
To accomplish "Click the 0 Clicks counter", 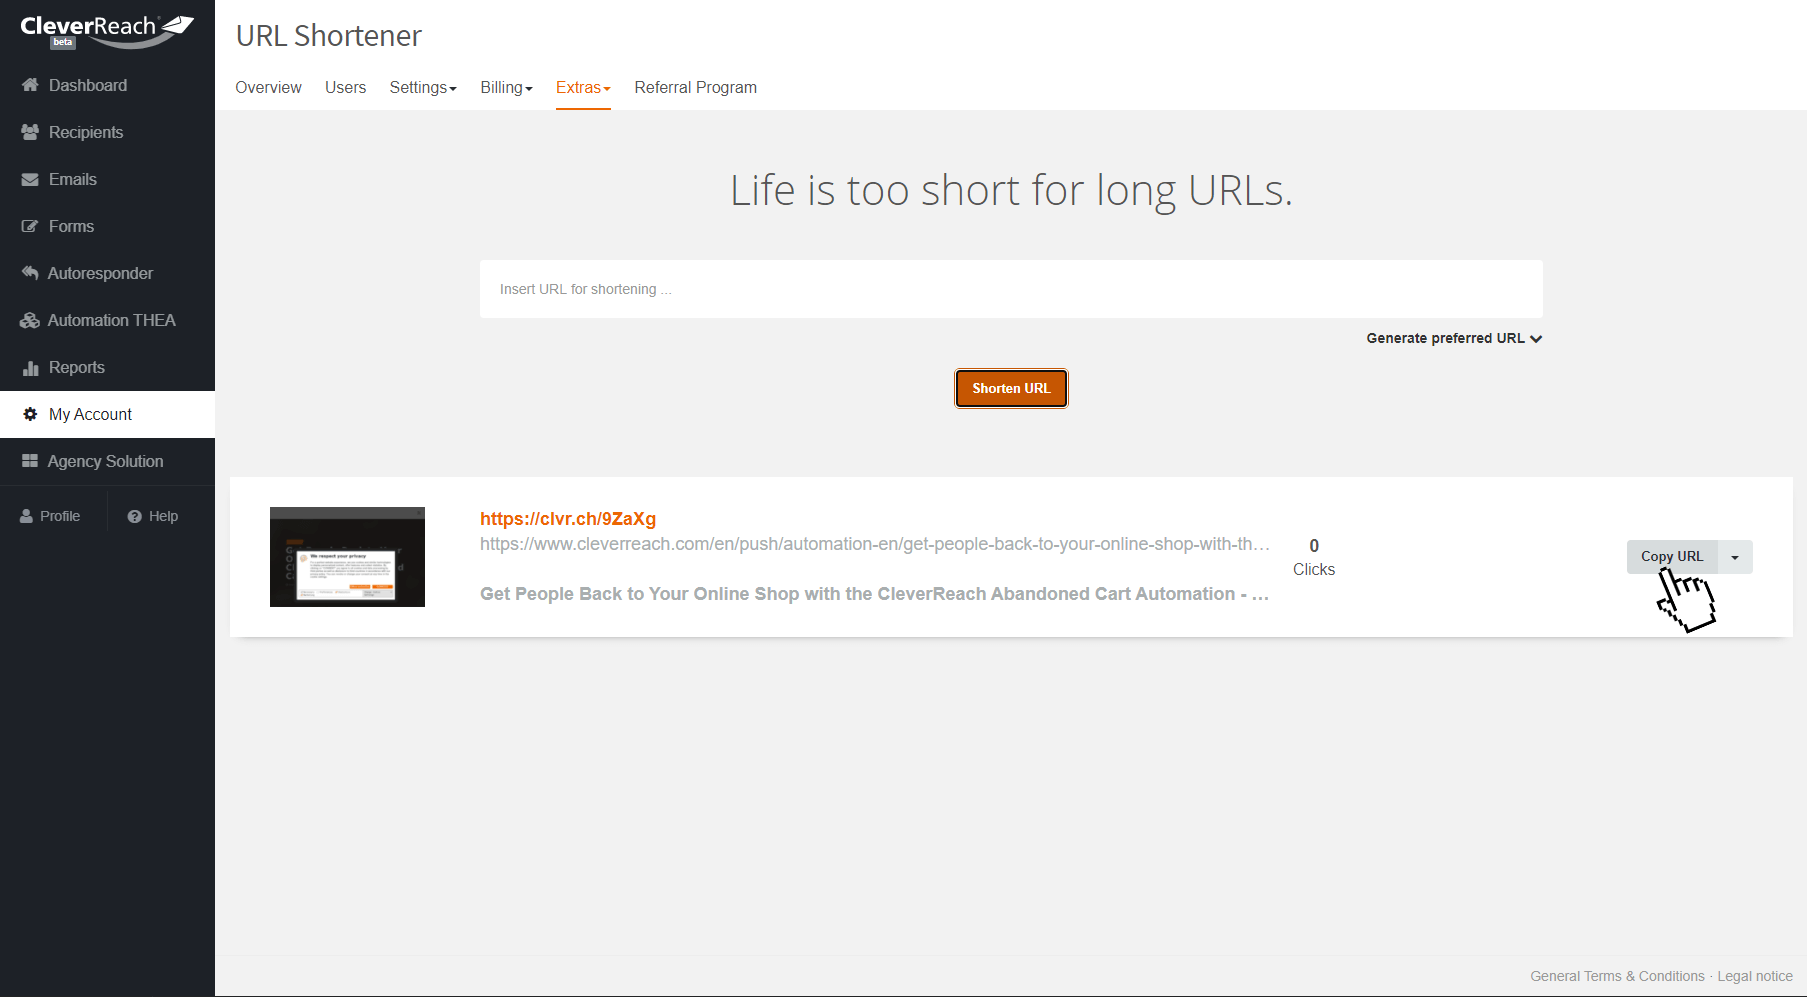I will point(1314,557).
